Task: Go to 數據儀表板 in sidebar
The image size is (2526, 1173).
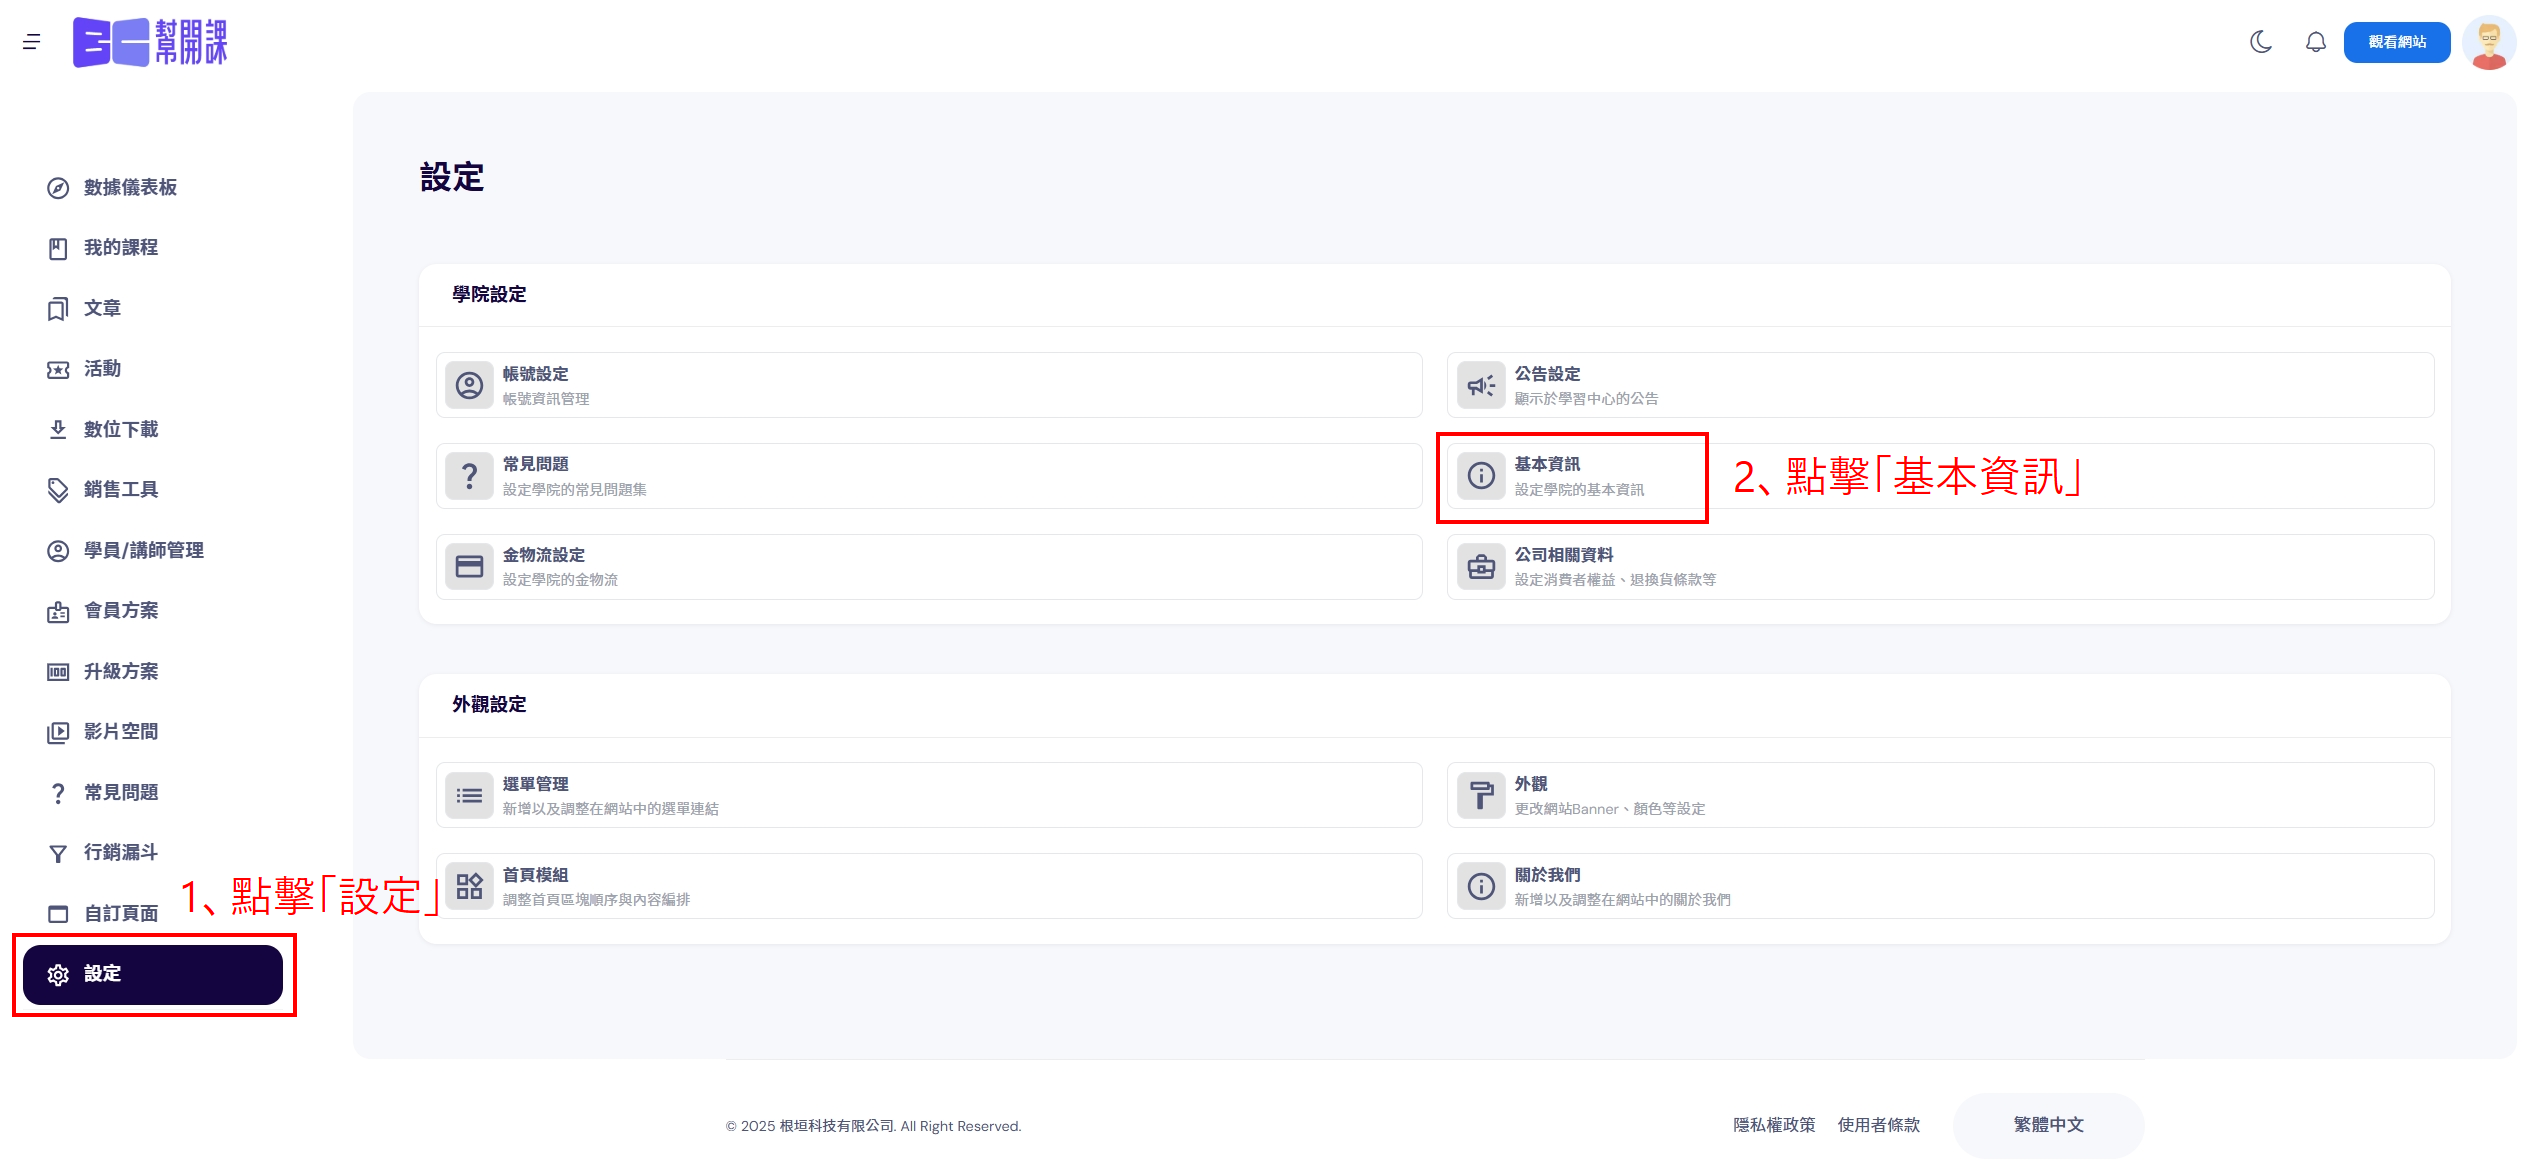Action: coord(130,187)
